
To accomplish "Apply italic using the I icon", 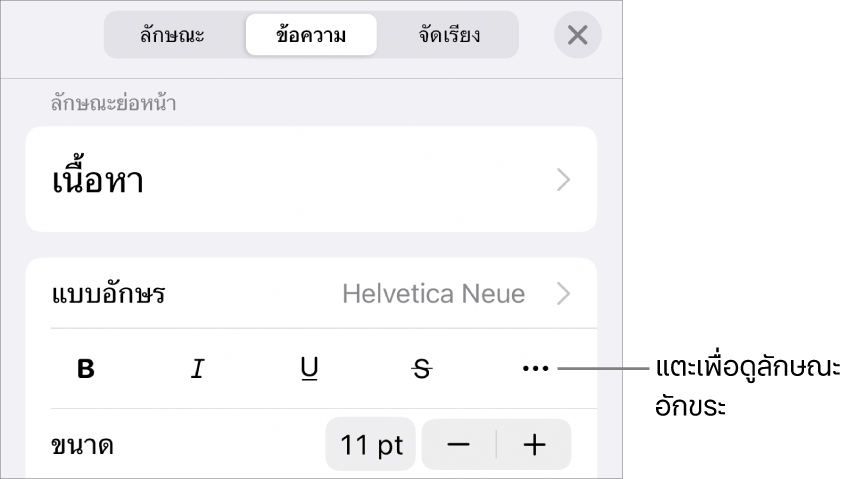I will pos(197,369).
